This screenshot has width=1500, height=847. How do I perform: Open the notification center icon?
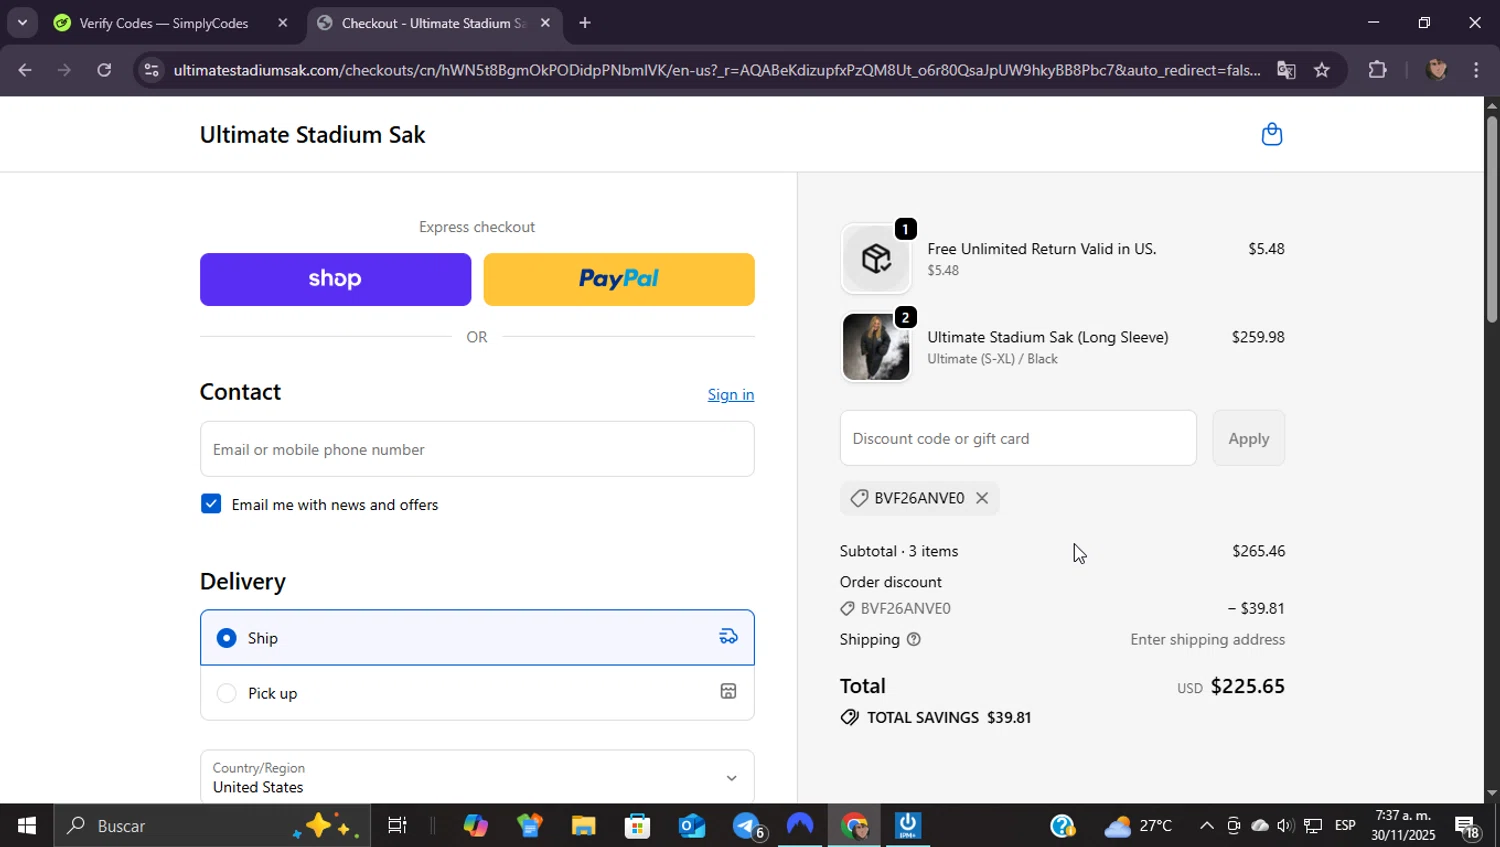coord(1468,827)
